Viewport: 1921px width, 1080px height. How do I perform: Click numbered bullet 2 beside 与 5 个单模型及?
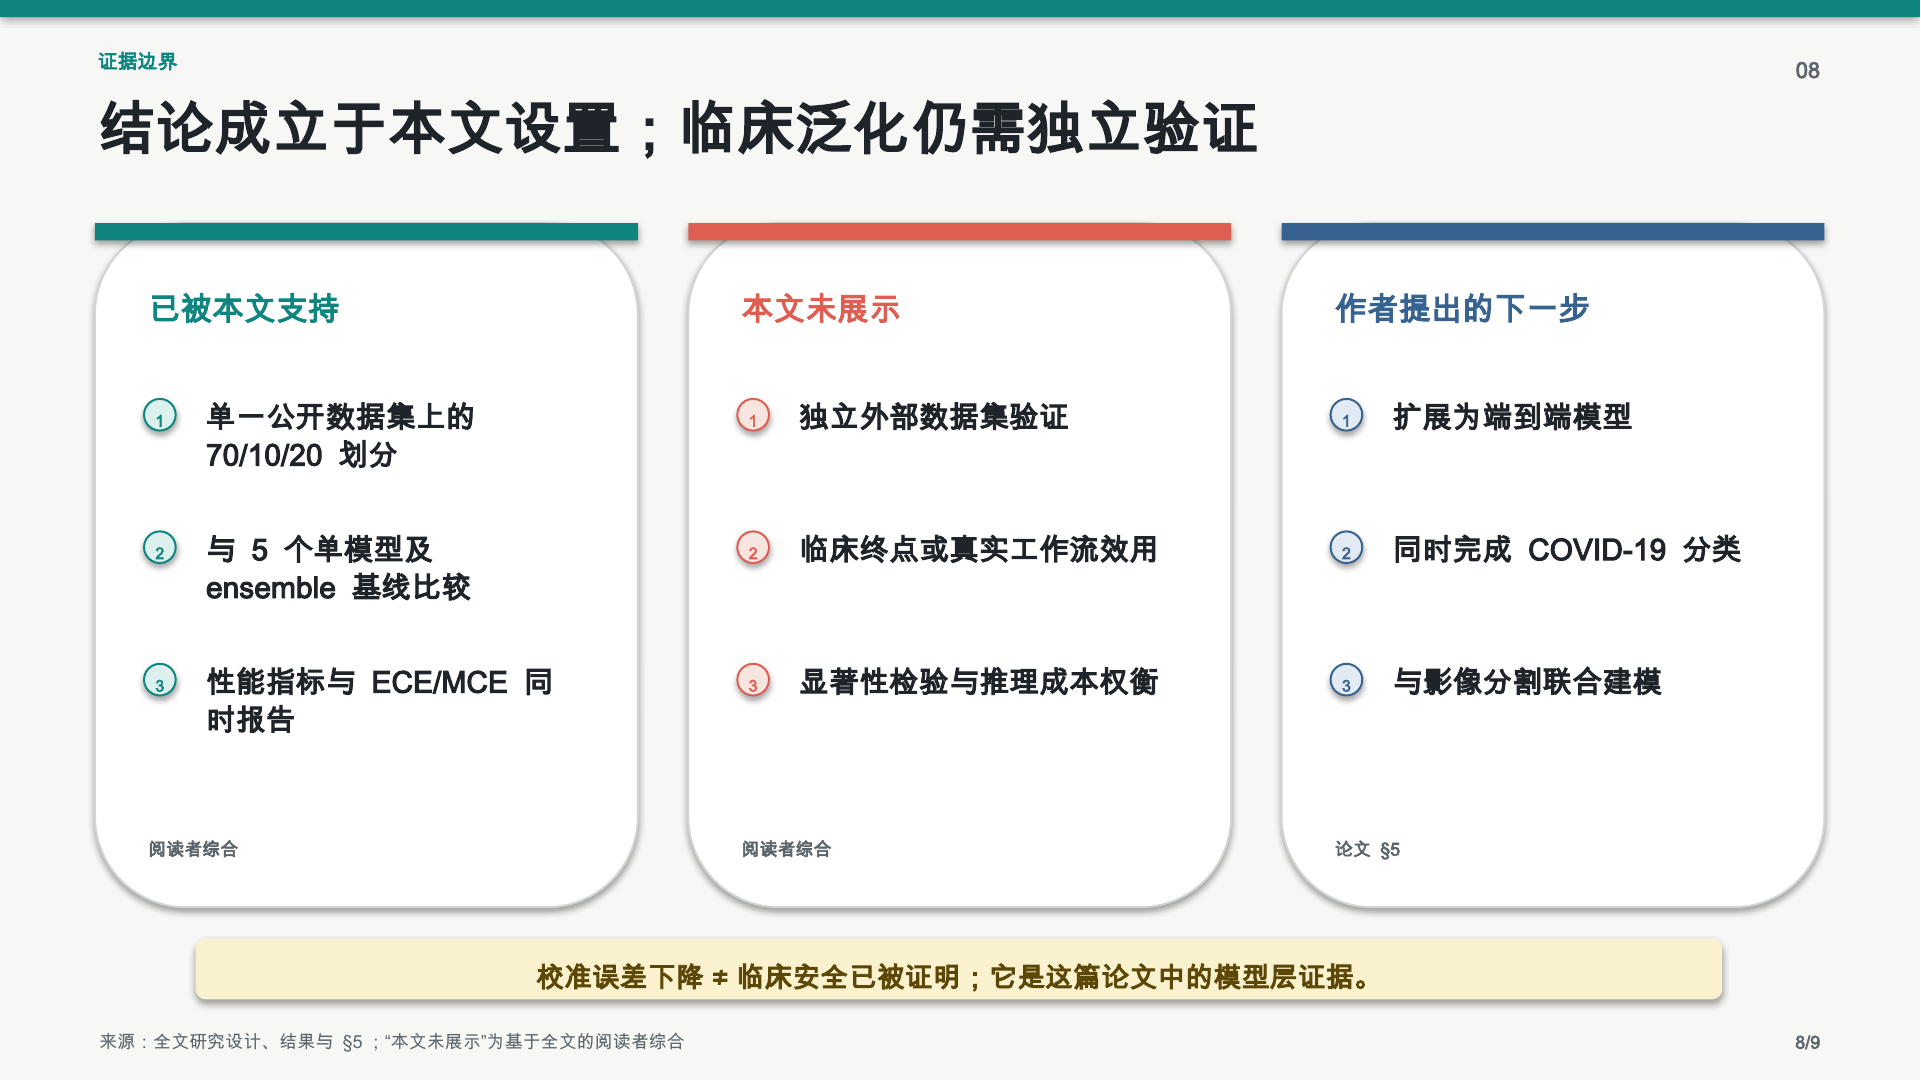coord(160,548)
